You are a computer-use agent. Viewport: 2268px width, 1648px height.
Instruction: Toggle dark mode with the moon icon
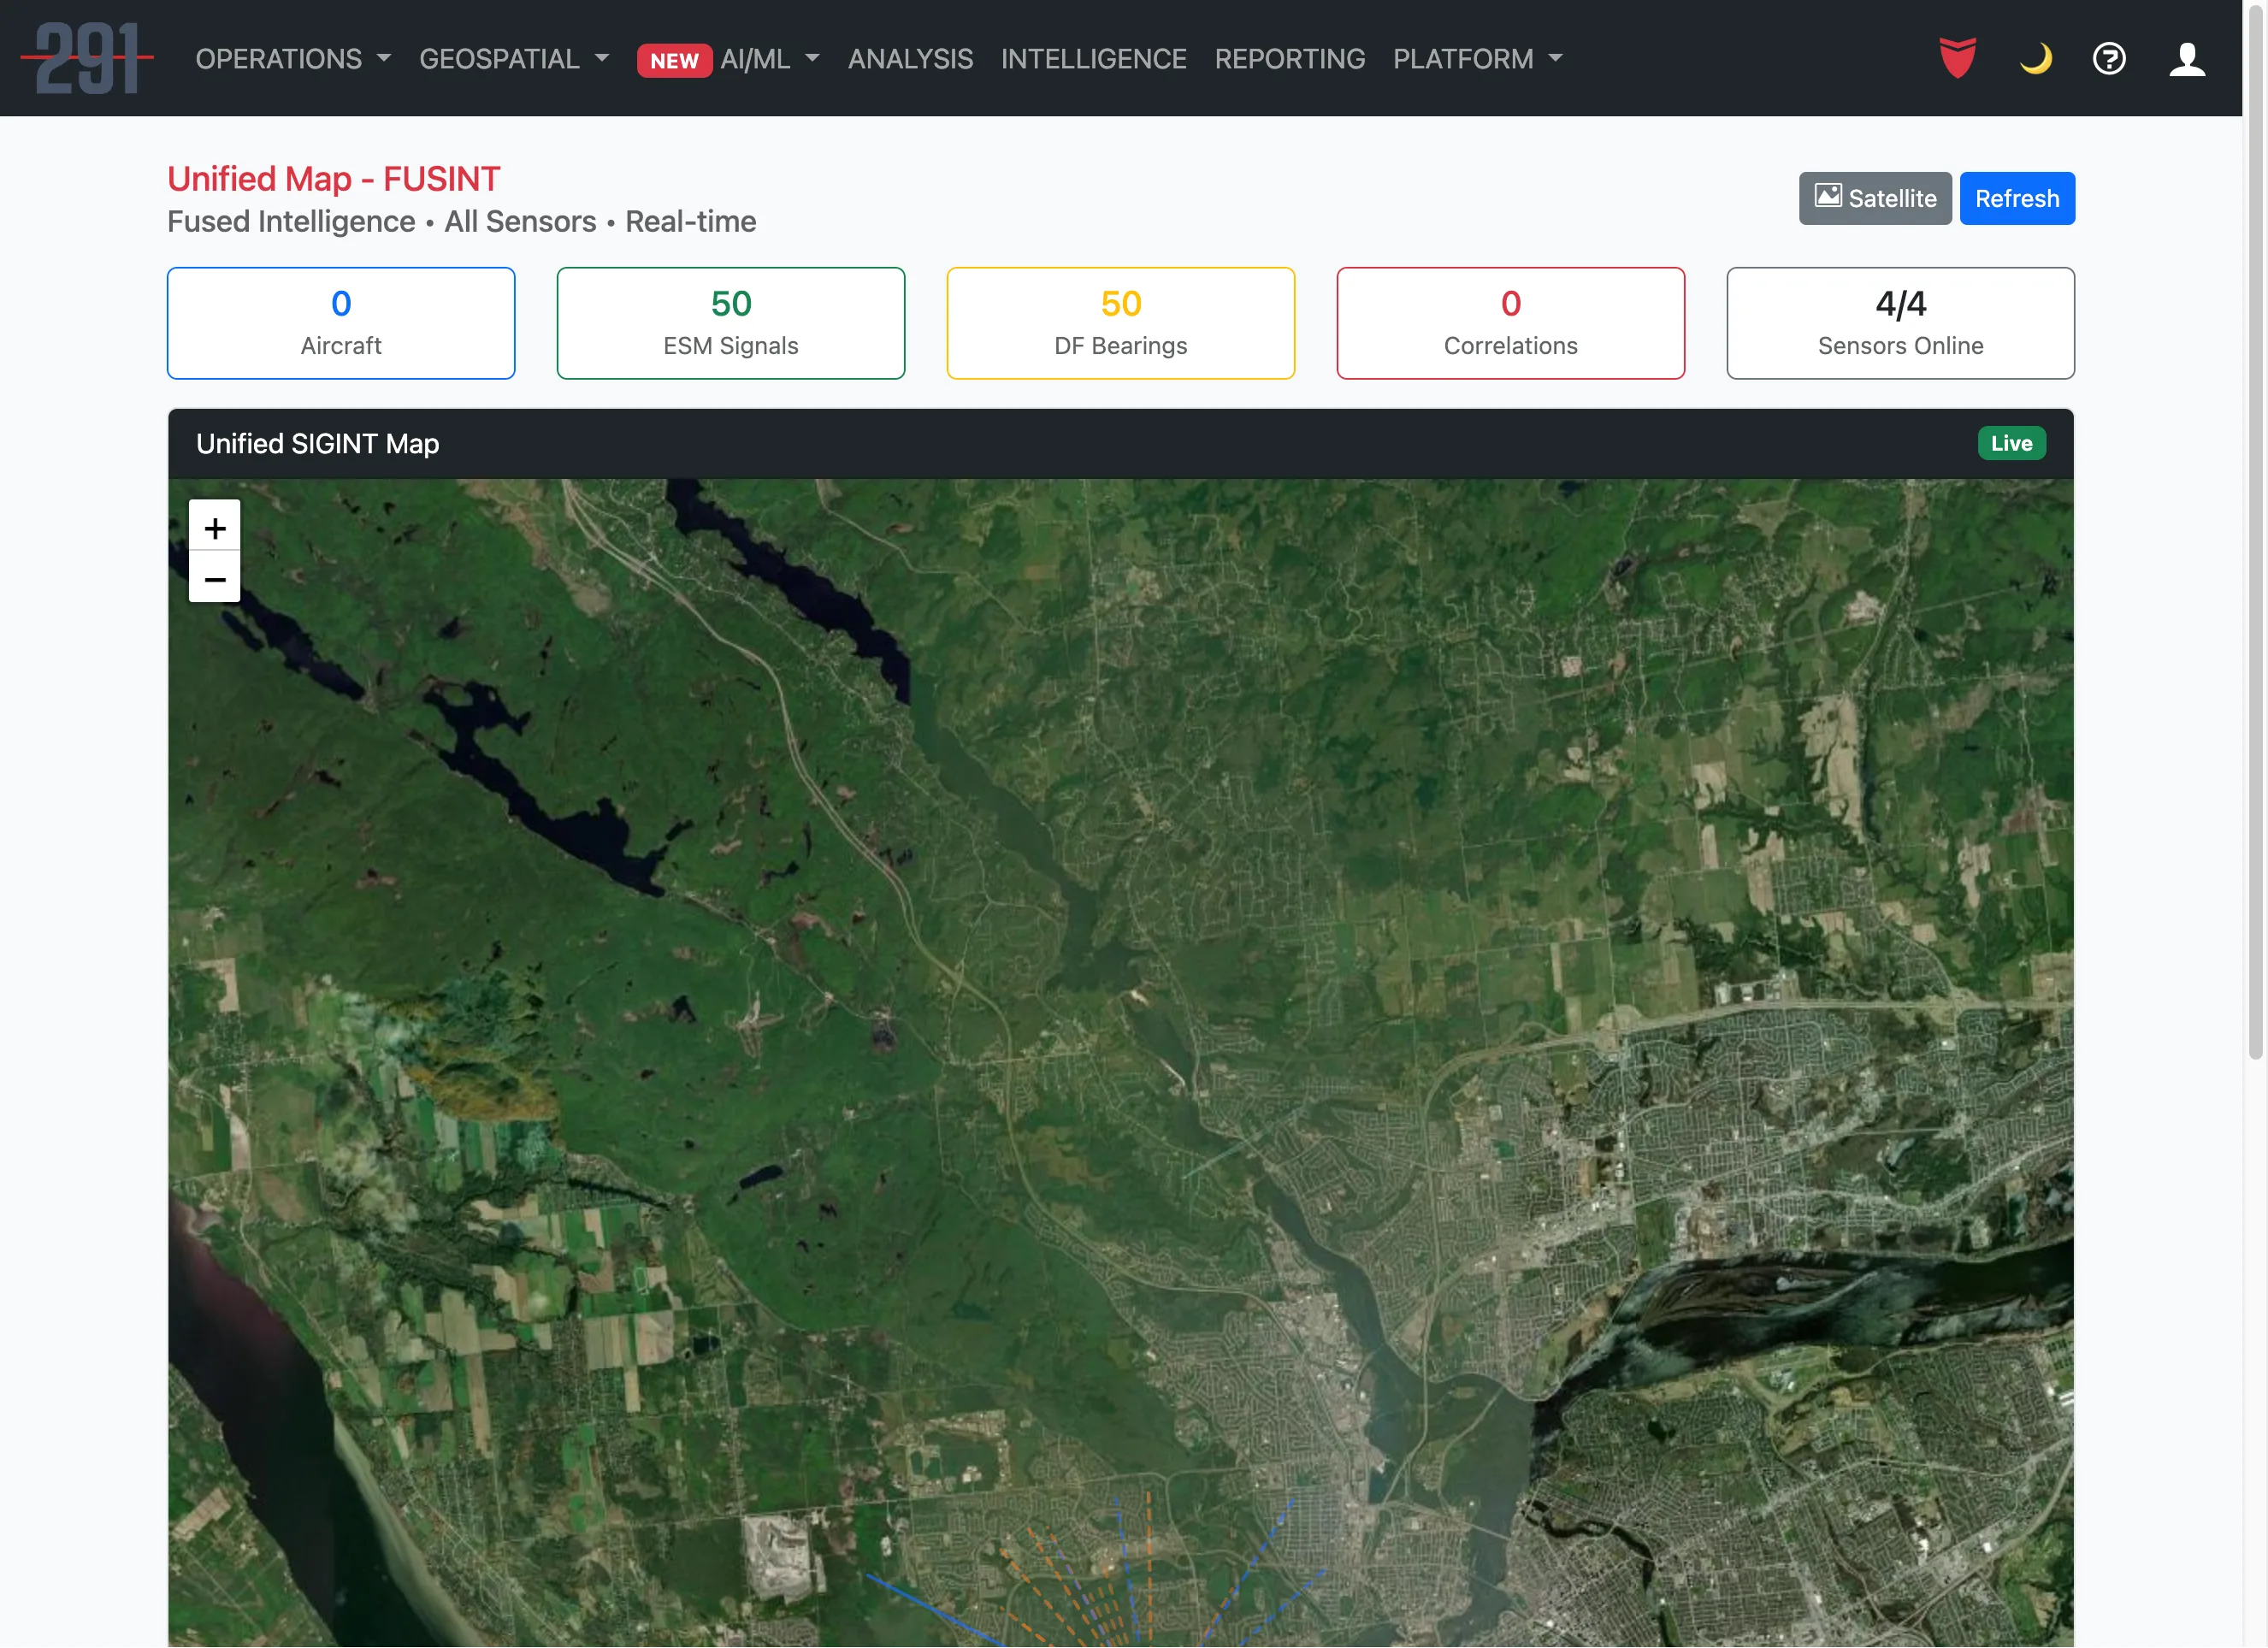click(x=2034, y=59)
